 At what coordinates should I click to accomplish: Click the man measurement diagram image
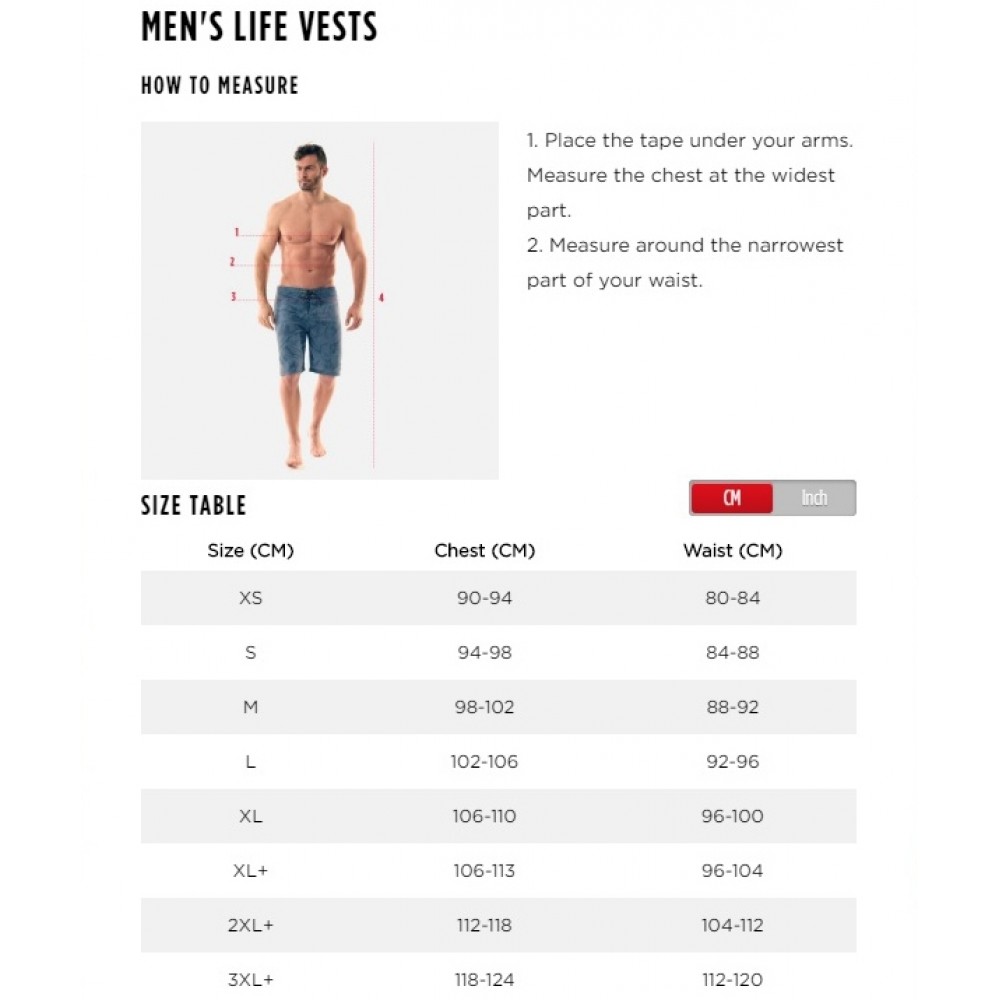(x=320, y=300)
